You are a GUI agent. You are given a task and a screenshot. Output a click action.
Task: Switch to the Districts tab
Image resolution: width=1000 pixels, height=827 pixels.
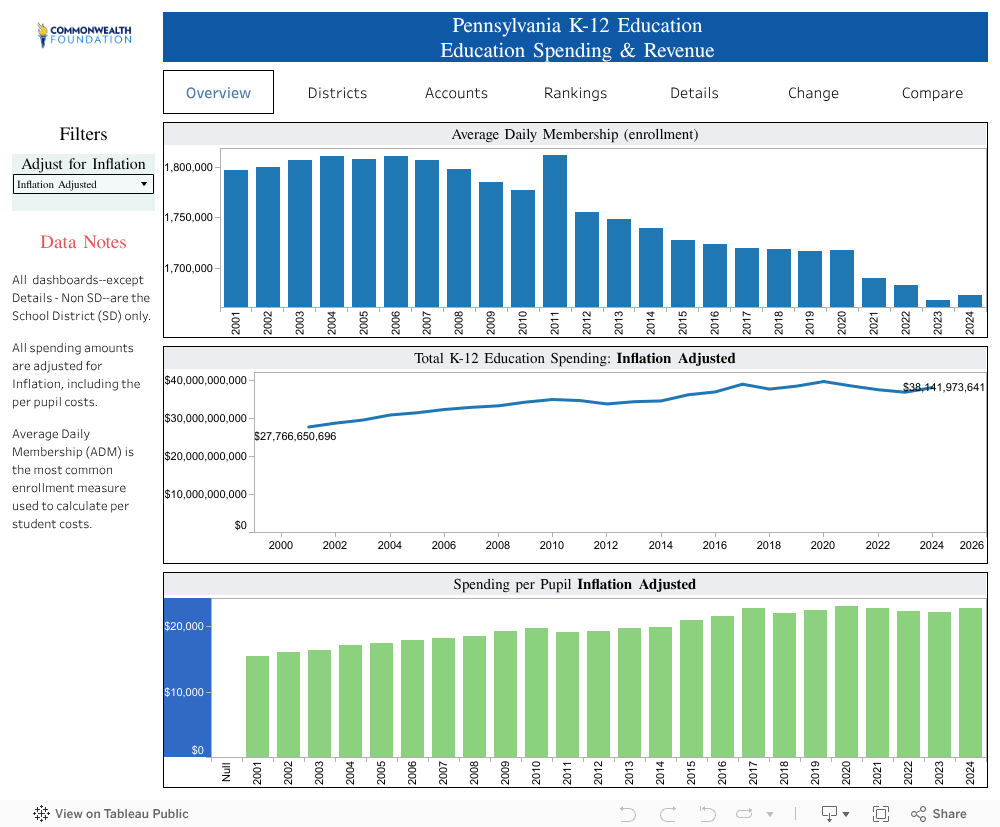pos(337,93)
